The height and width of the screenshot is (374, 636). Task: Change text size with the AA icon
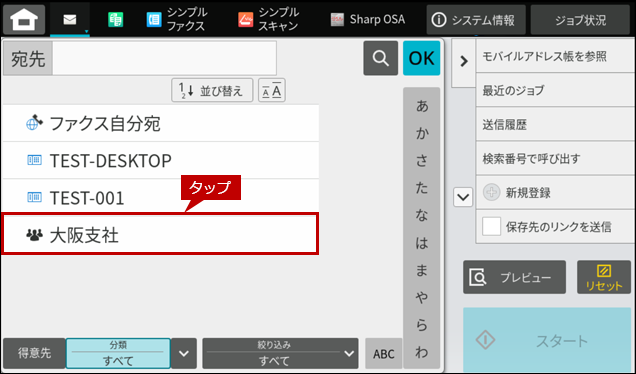click(272, 90)
